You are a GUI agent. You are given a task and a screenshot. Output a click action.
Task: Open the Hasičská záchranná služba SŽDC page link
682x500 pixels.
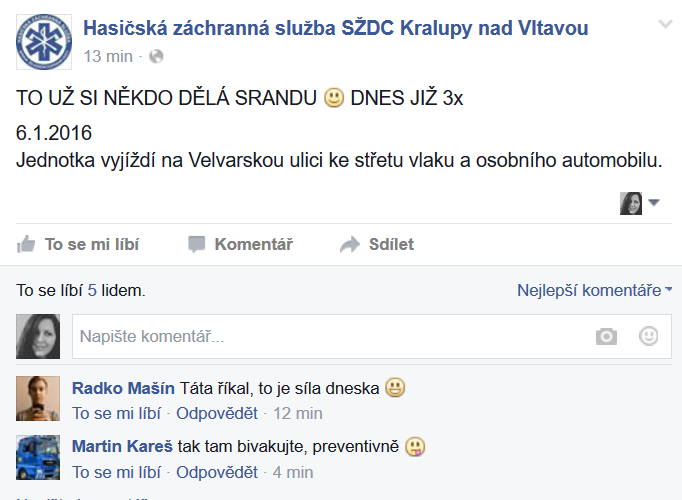pyautogui.click(x=335, y=28)
